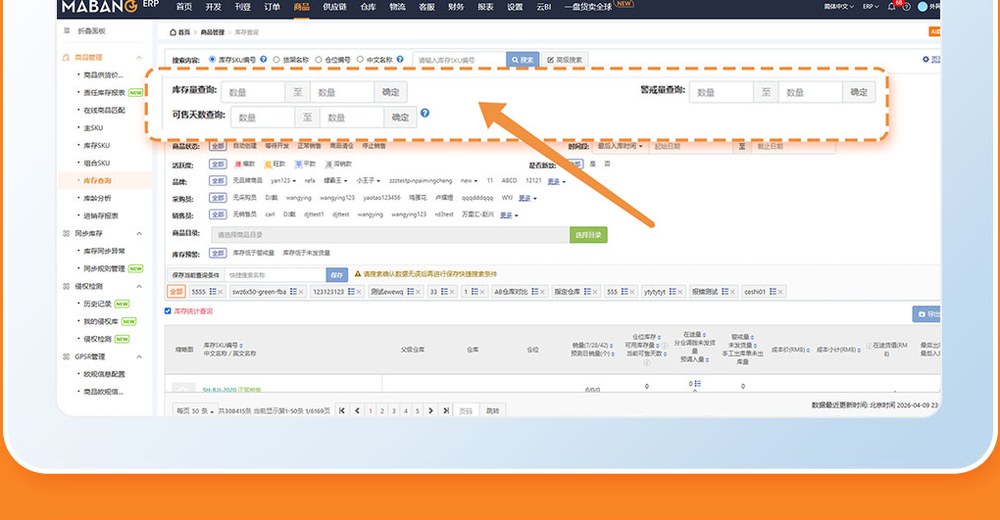Screen dimensions: 1000x520
Task: Select 仓位编号 radio button
Action: (x=318, y=59)
